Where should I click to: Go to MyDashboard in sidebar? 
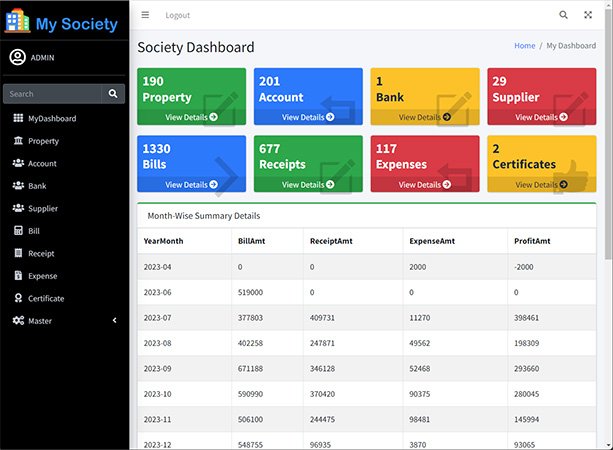(x=51, y=119)
